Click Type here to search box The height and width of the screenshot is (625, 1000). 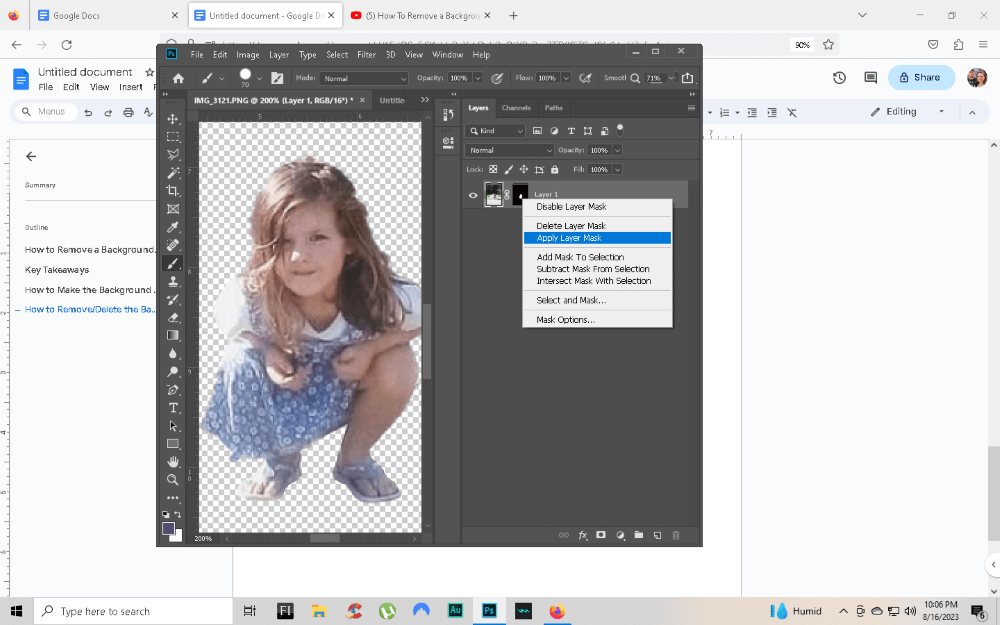(x=133, y=611)
